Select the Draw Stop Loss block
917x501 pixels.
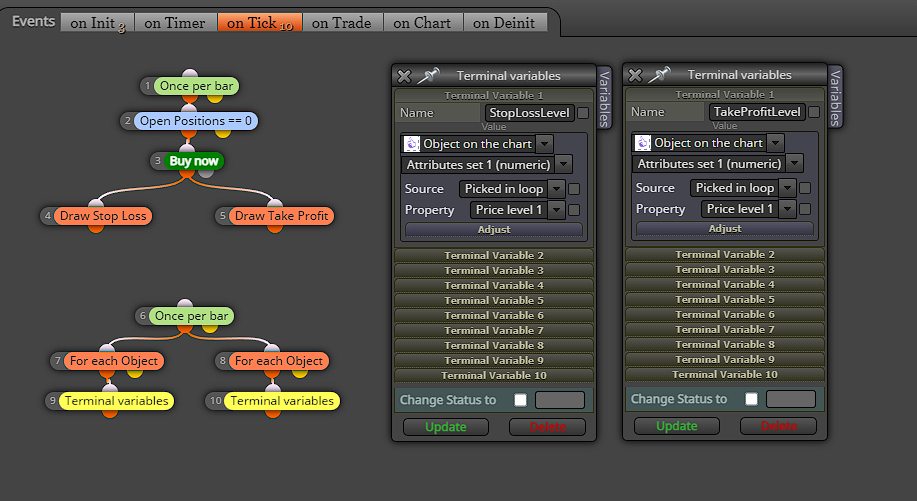click(103, 216)
